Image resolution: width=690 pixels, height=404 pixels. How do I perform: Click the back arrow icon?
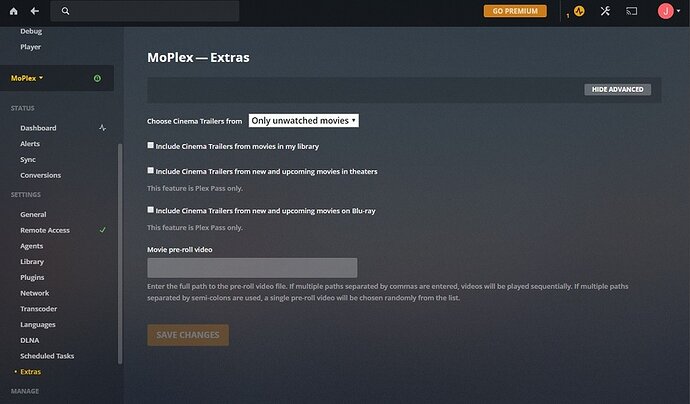pos(35,11)
